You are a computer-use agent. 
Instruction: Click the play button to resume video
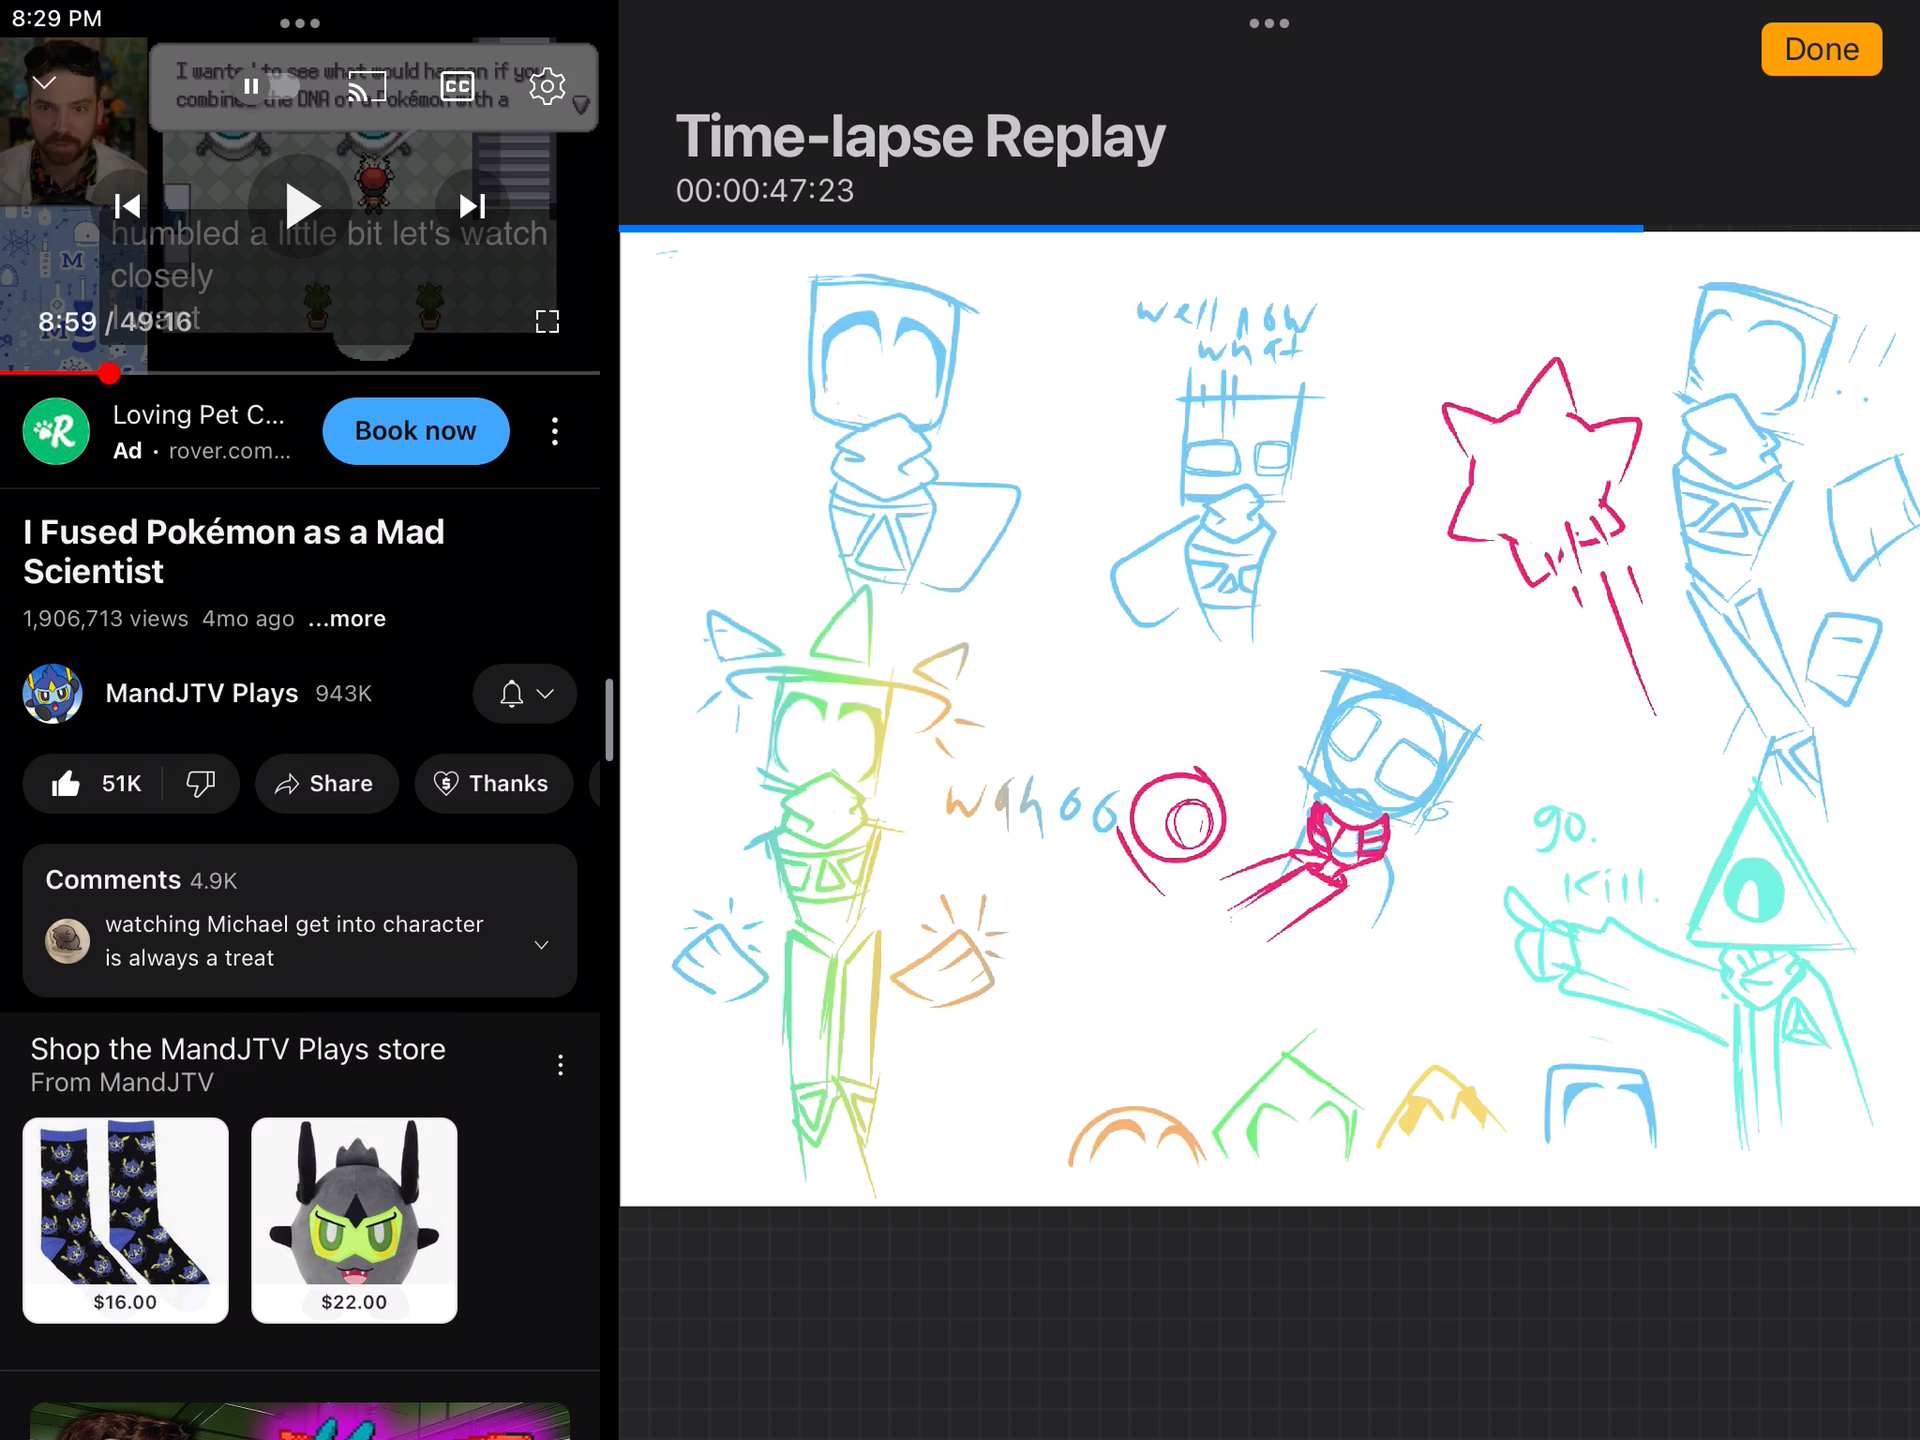pyautogui.click(x=301, y=204)
